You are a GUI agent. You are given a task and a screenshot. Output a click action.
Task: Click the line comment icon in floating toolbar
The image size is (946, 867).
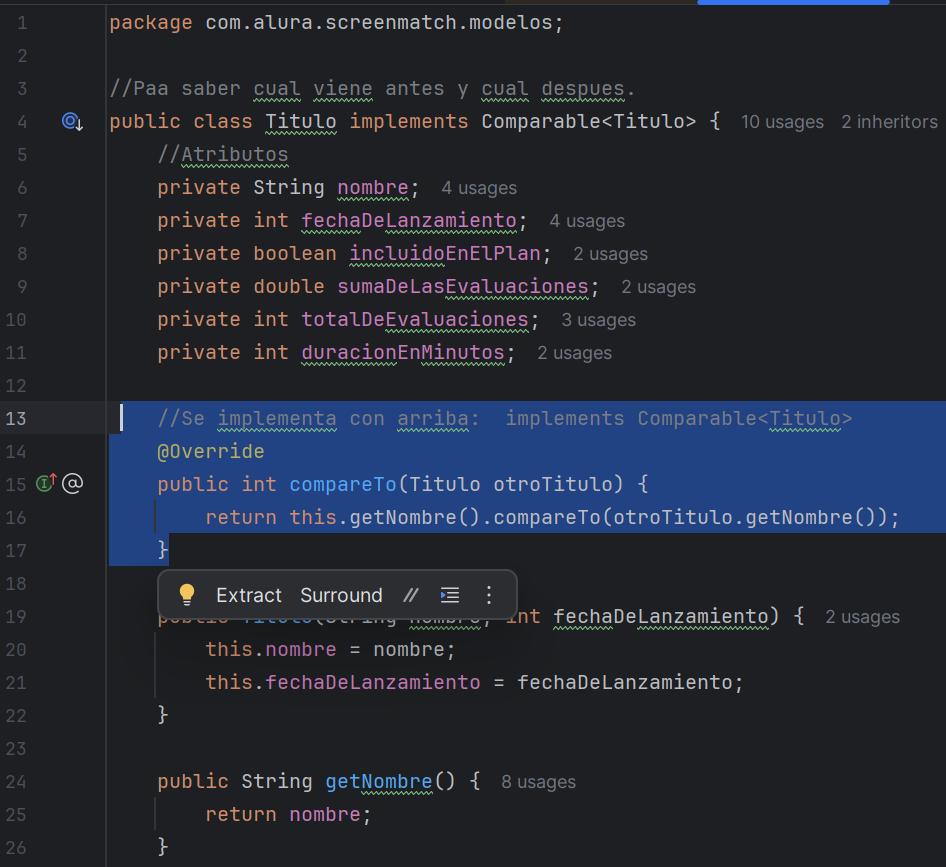click(410, 595)
